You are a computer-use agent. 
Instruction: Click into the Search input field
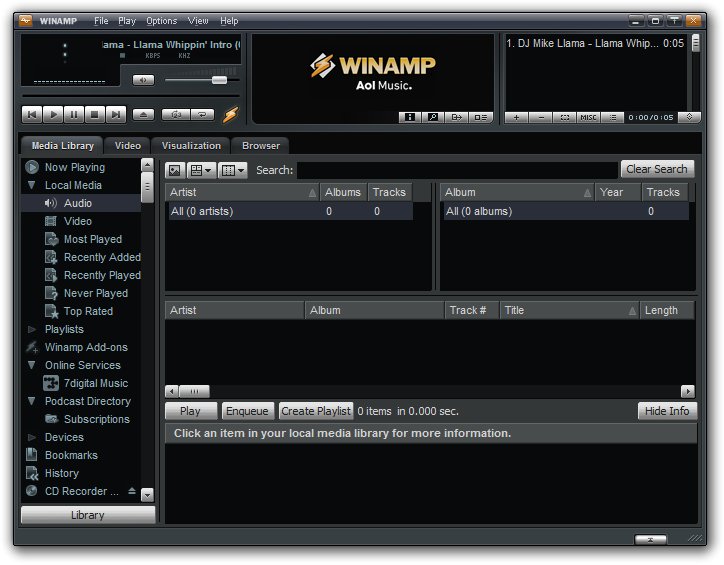coord(457,170)
